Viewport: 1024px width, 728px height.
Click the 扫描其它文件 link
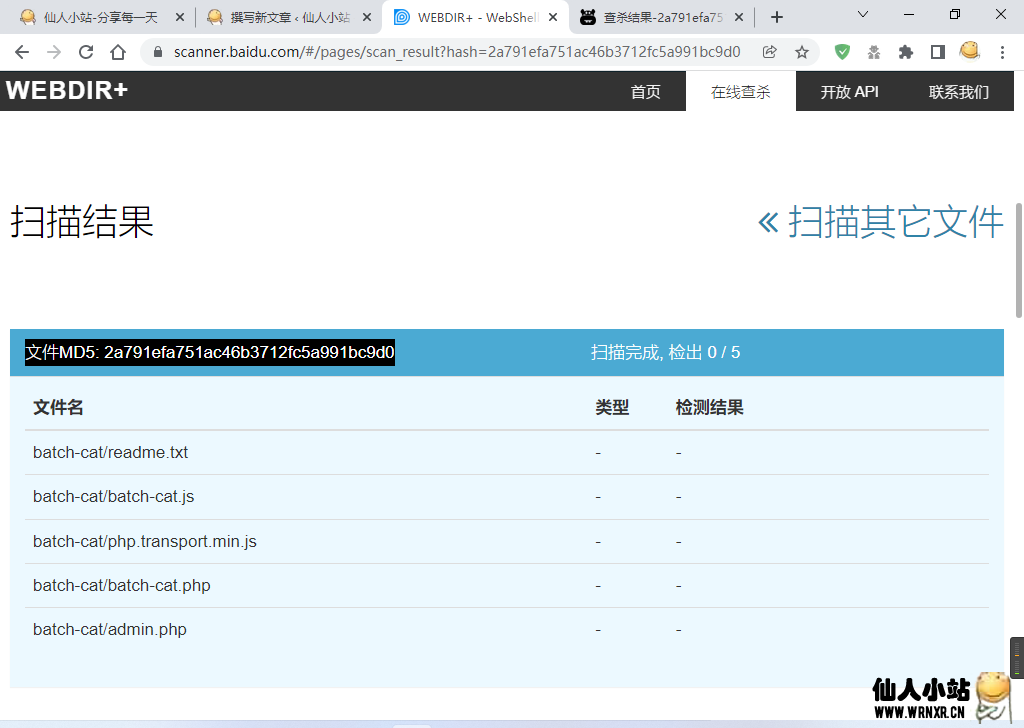click(x=880, y=222)
